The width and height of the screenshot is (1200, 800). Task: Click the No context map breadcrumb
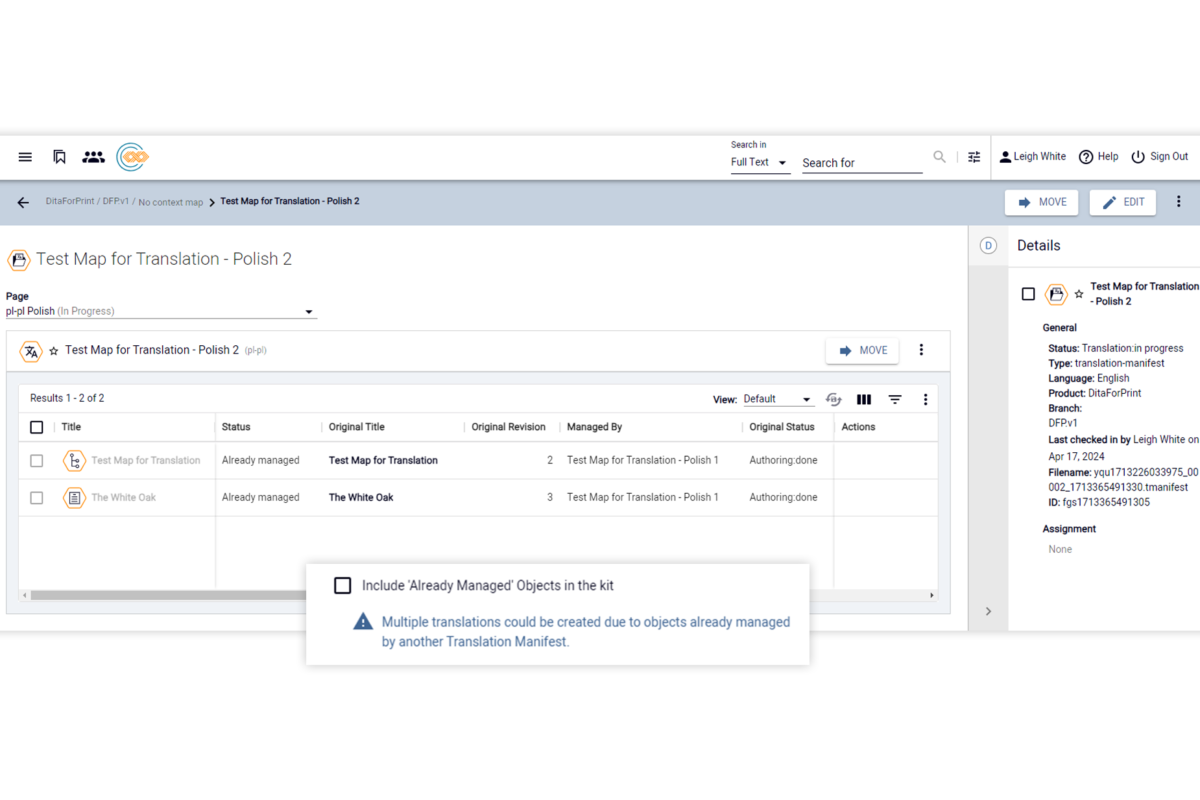[x=170, y=202]
